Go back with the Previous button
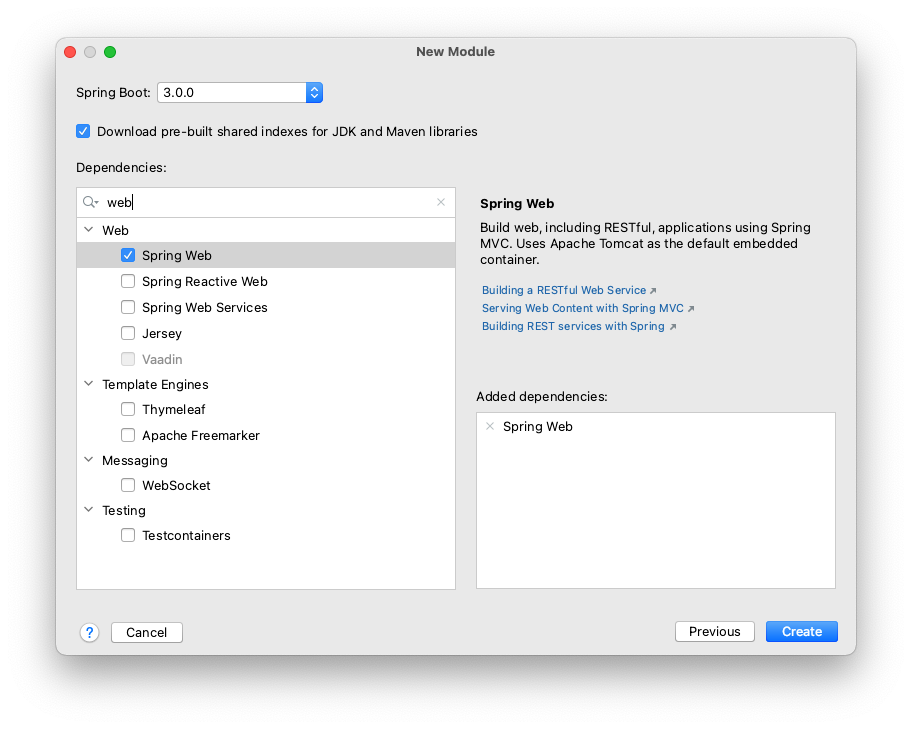 click(715, 632)
